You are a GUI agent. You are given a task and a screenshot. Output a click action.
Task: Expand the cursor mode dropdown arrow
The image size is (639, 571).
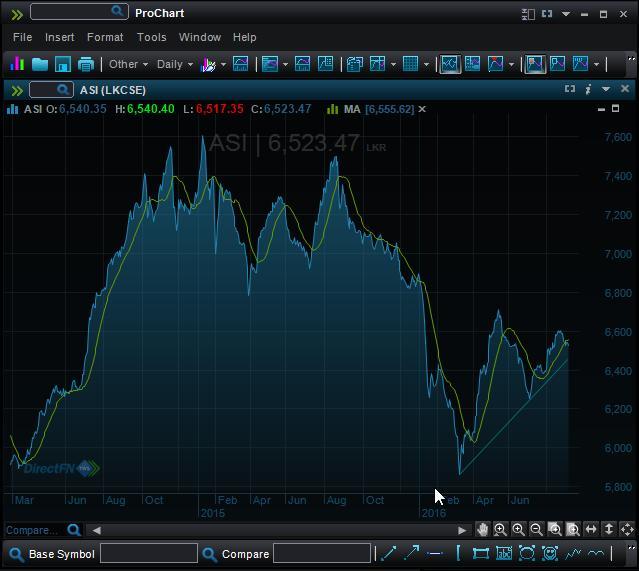596,64
